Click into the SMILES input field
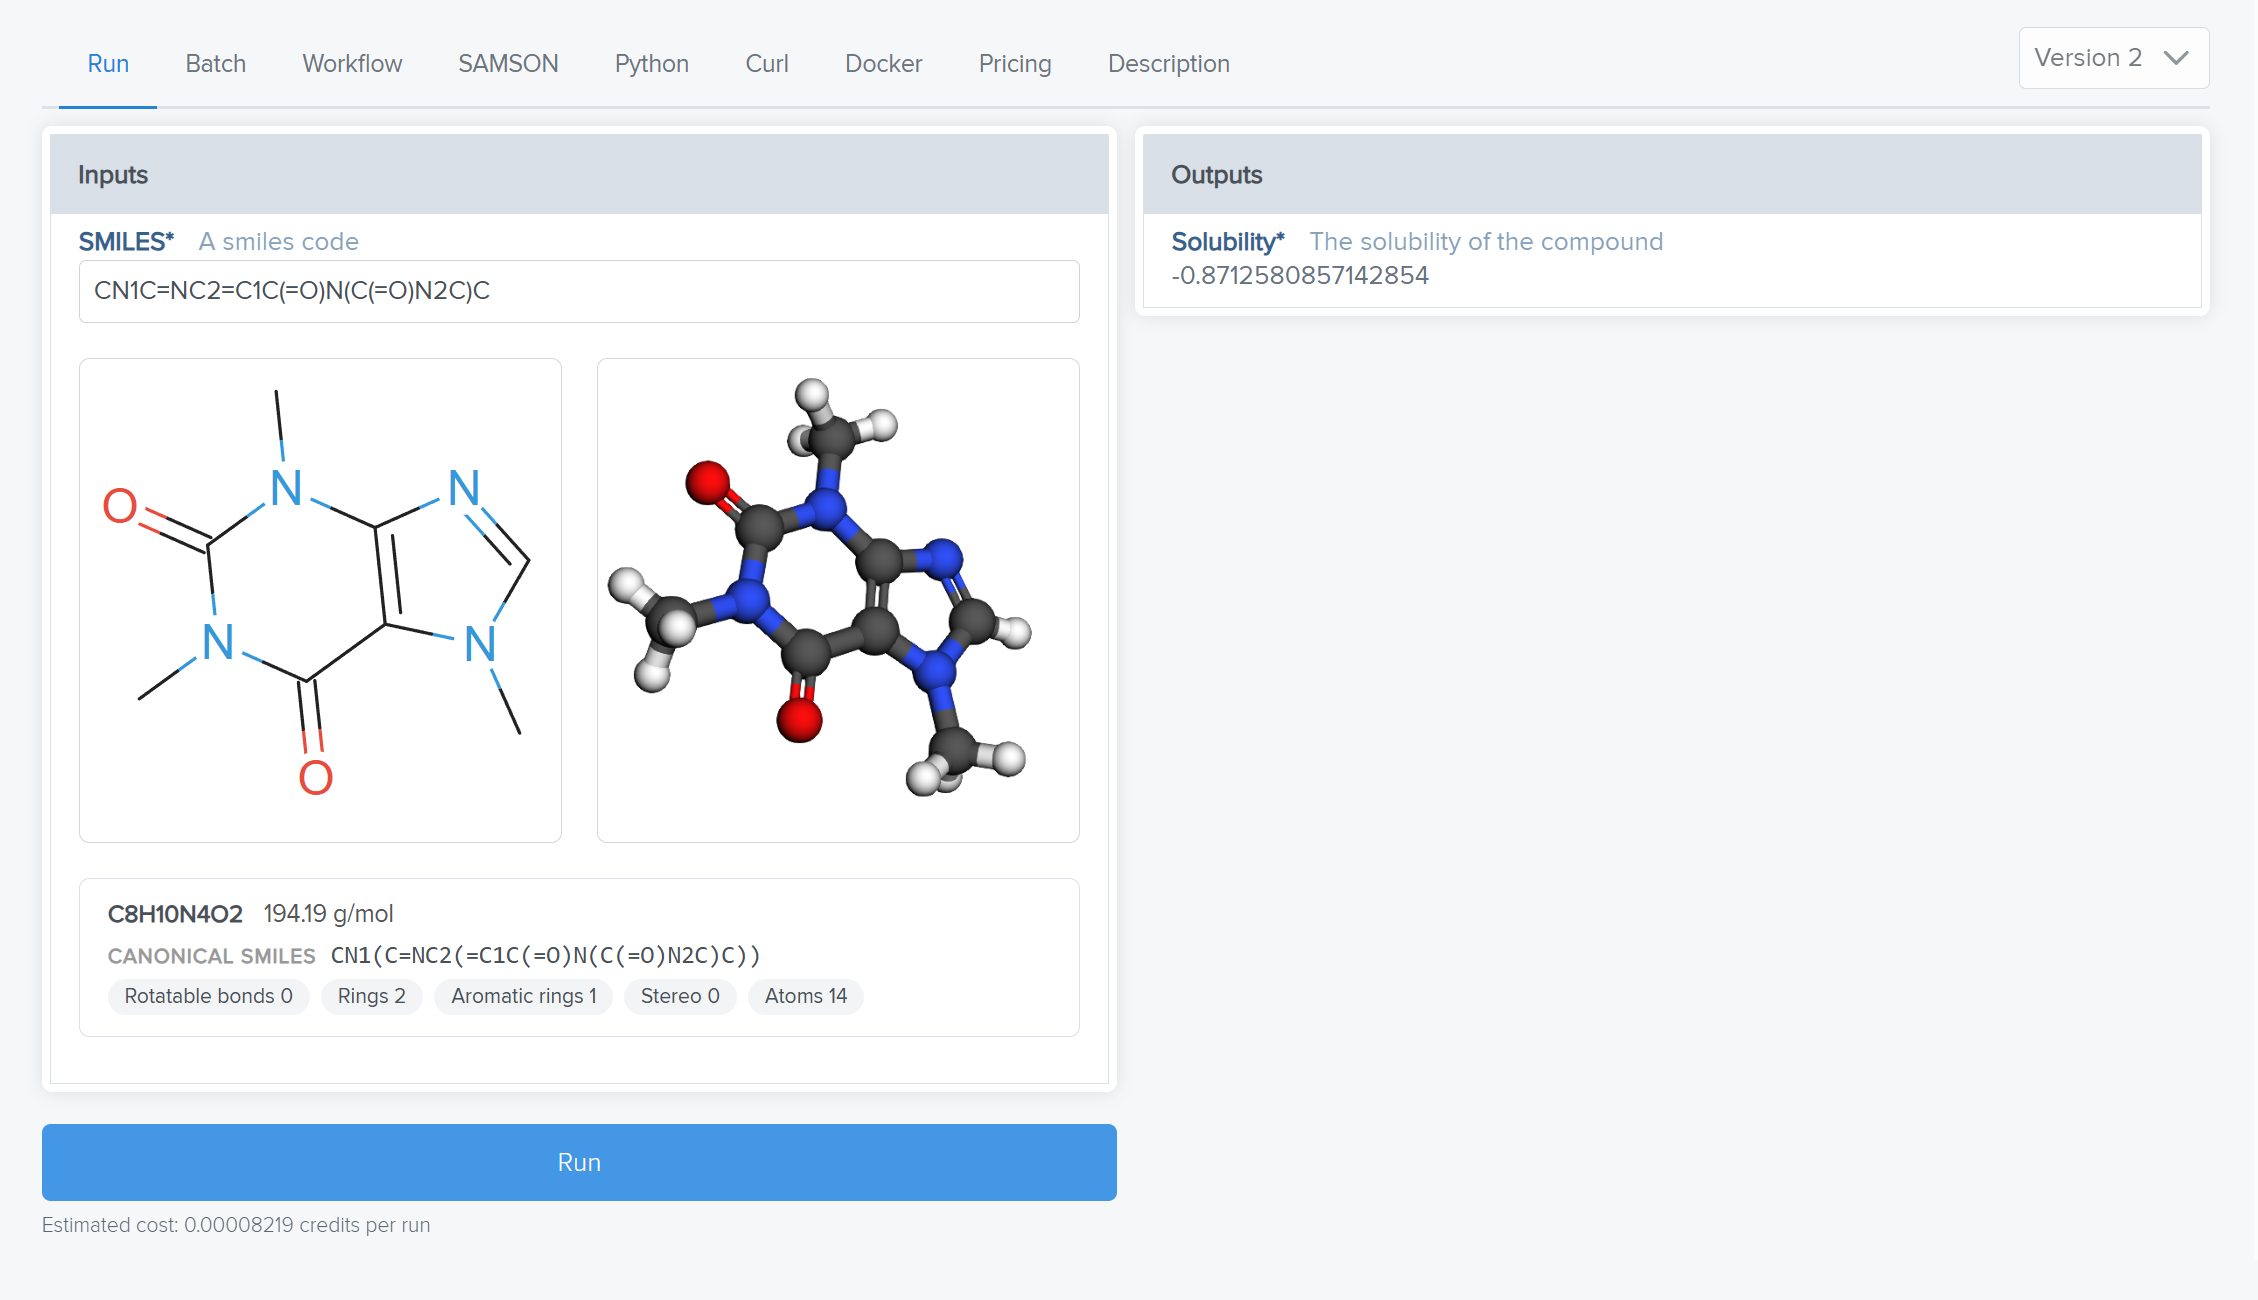 (578, 291)
